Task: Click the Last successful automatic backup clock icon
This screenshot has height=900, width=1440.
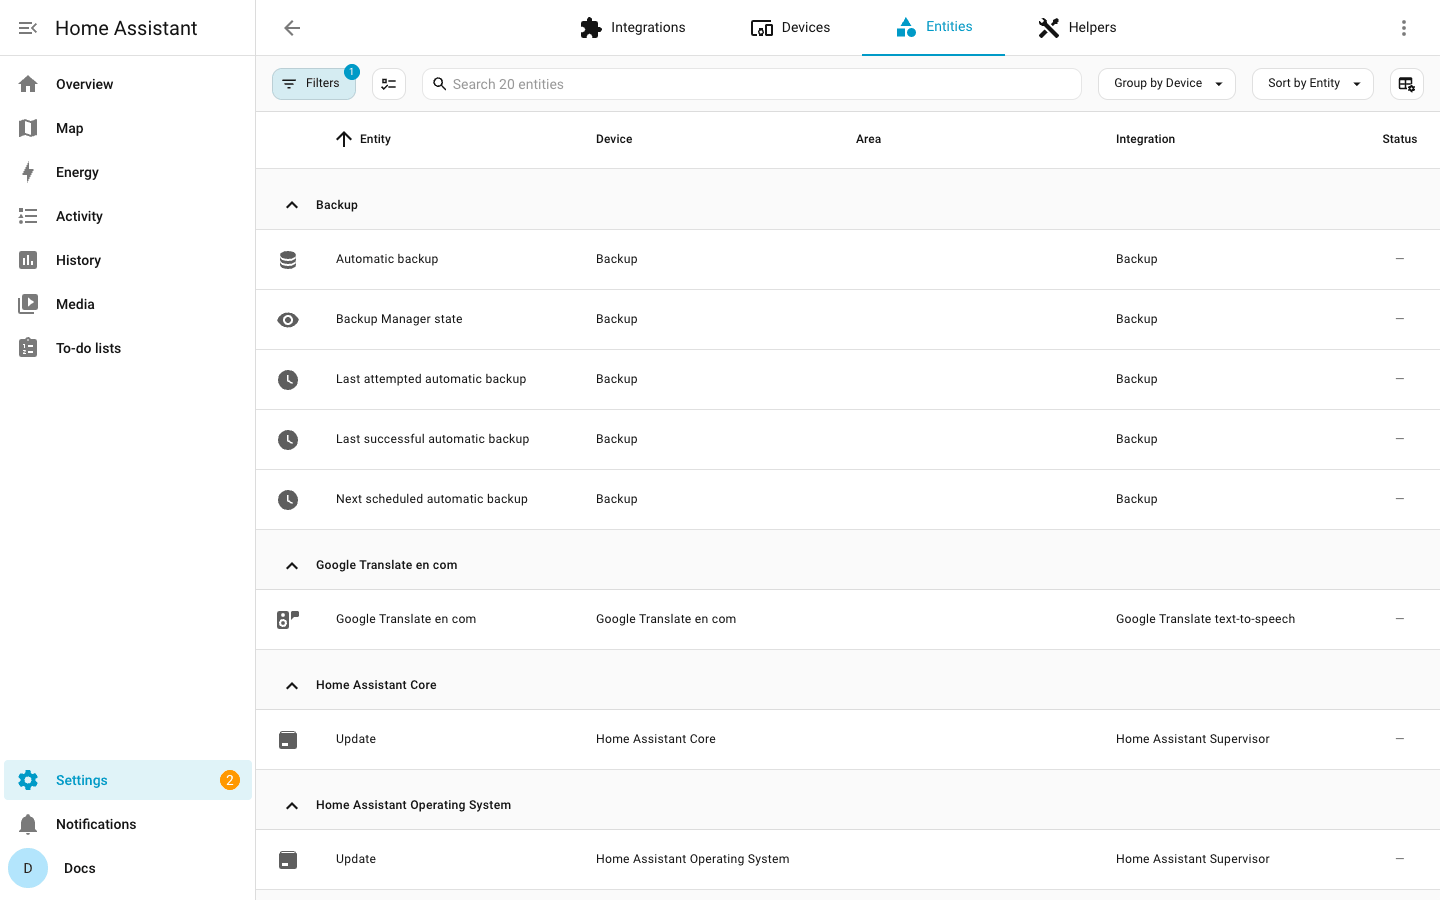Action: pyautogui.click(x=288, y=440)
